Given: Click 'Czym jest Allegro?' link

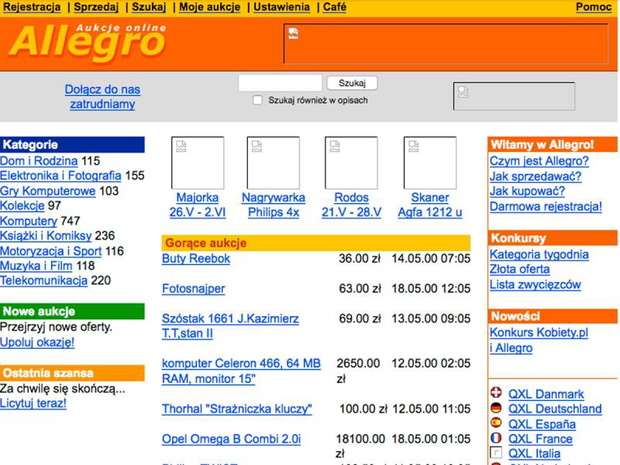Looking at the screenshot, I should pos(539,161).
